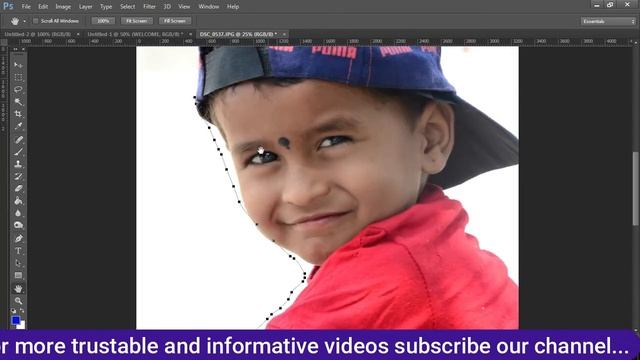Close the Untitled-1 document tab
The image size is (640, 360).
pos(190,34)
